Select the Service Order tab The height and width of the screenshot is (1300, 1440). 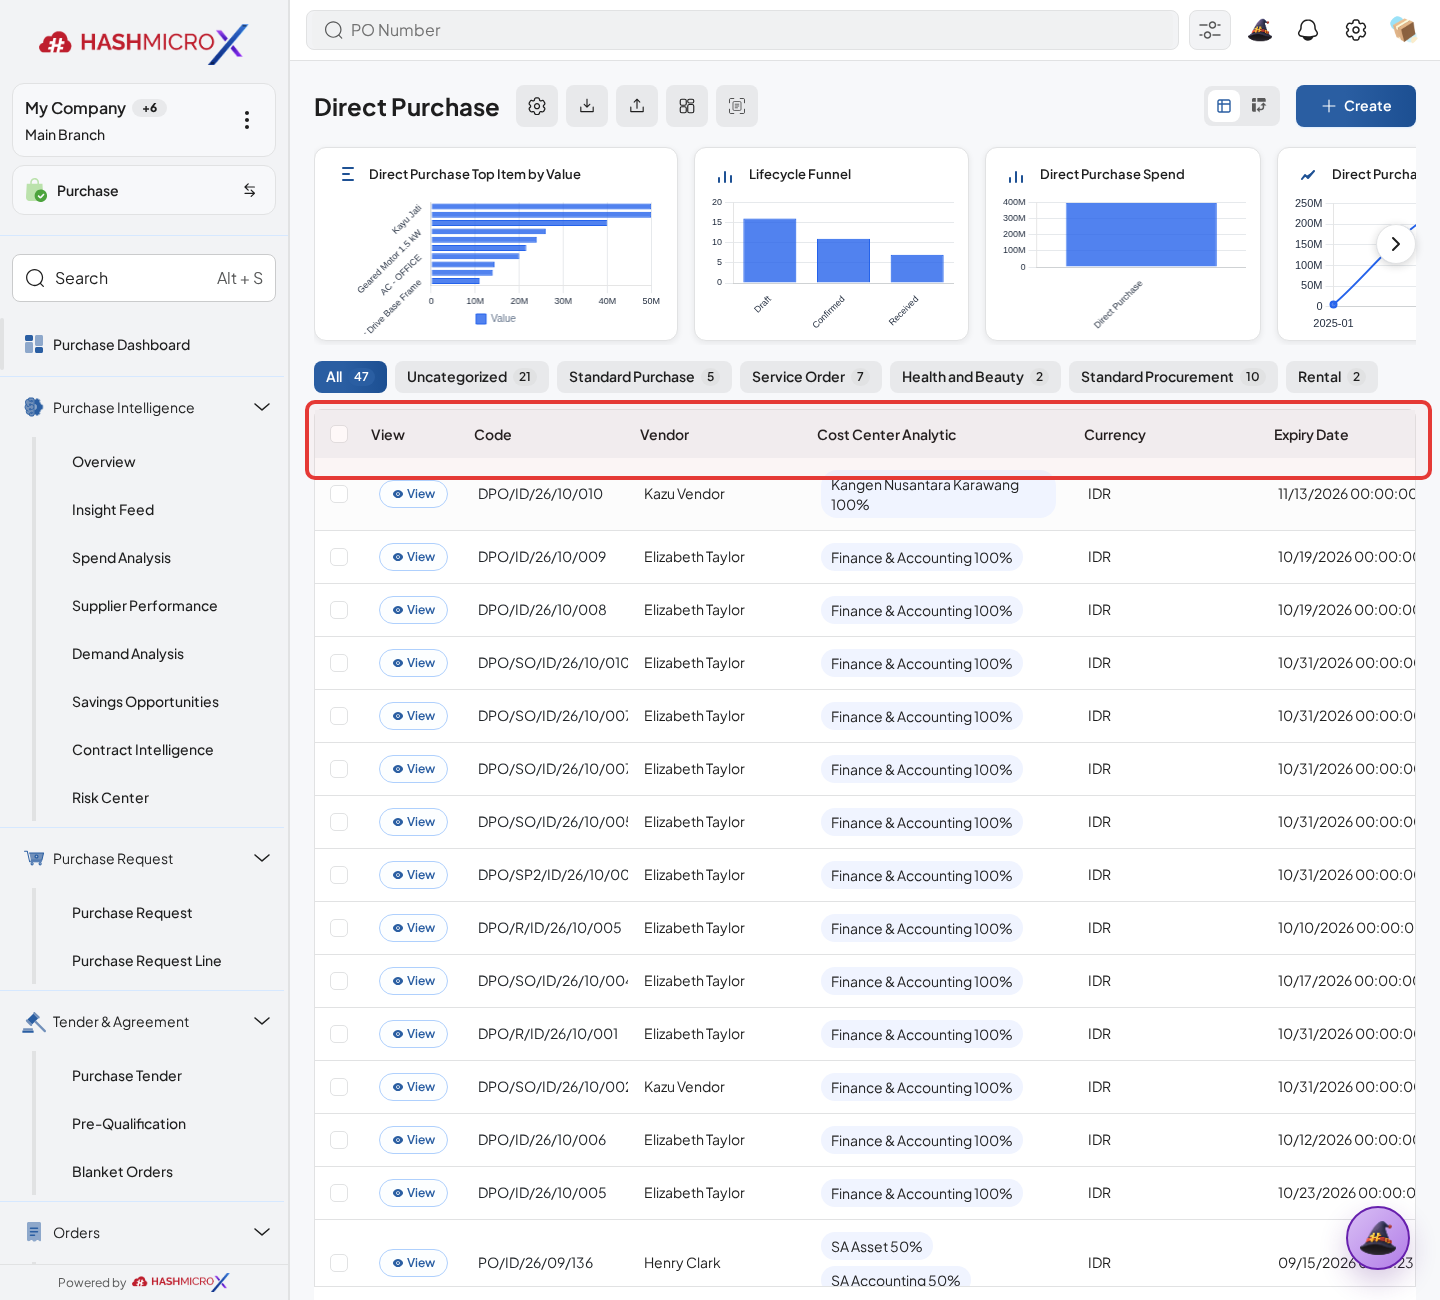[x=811, y=377]
